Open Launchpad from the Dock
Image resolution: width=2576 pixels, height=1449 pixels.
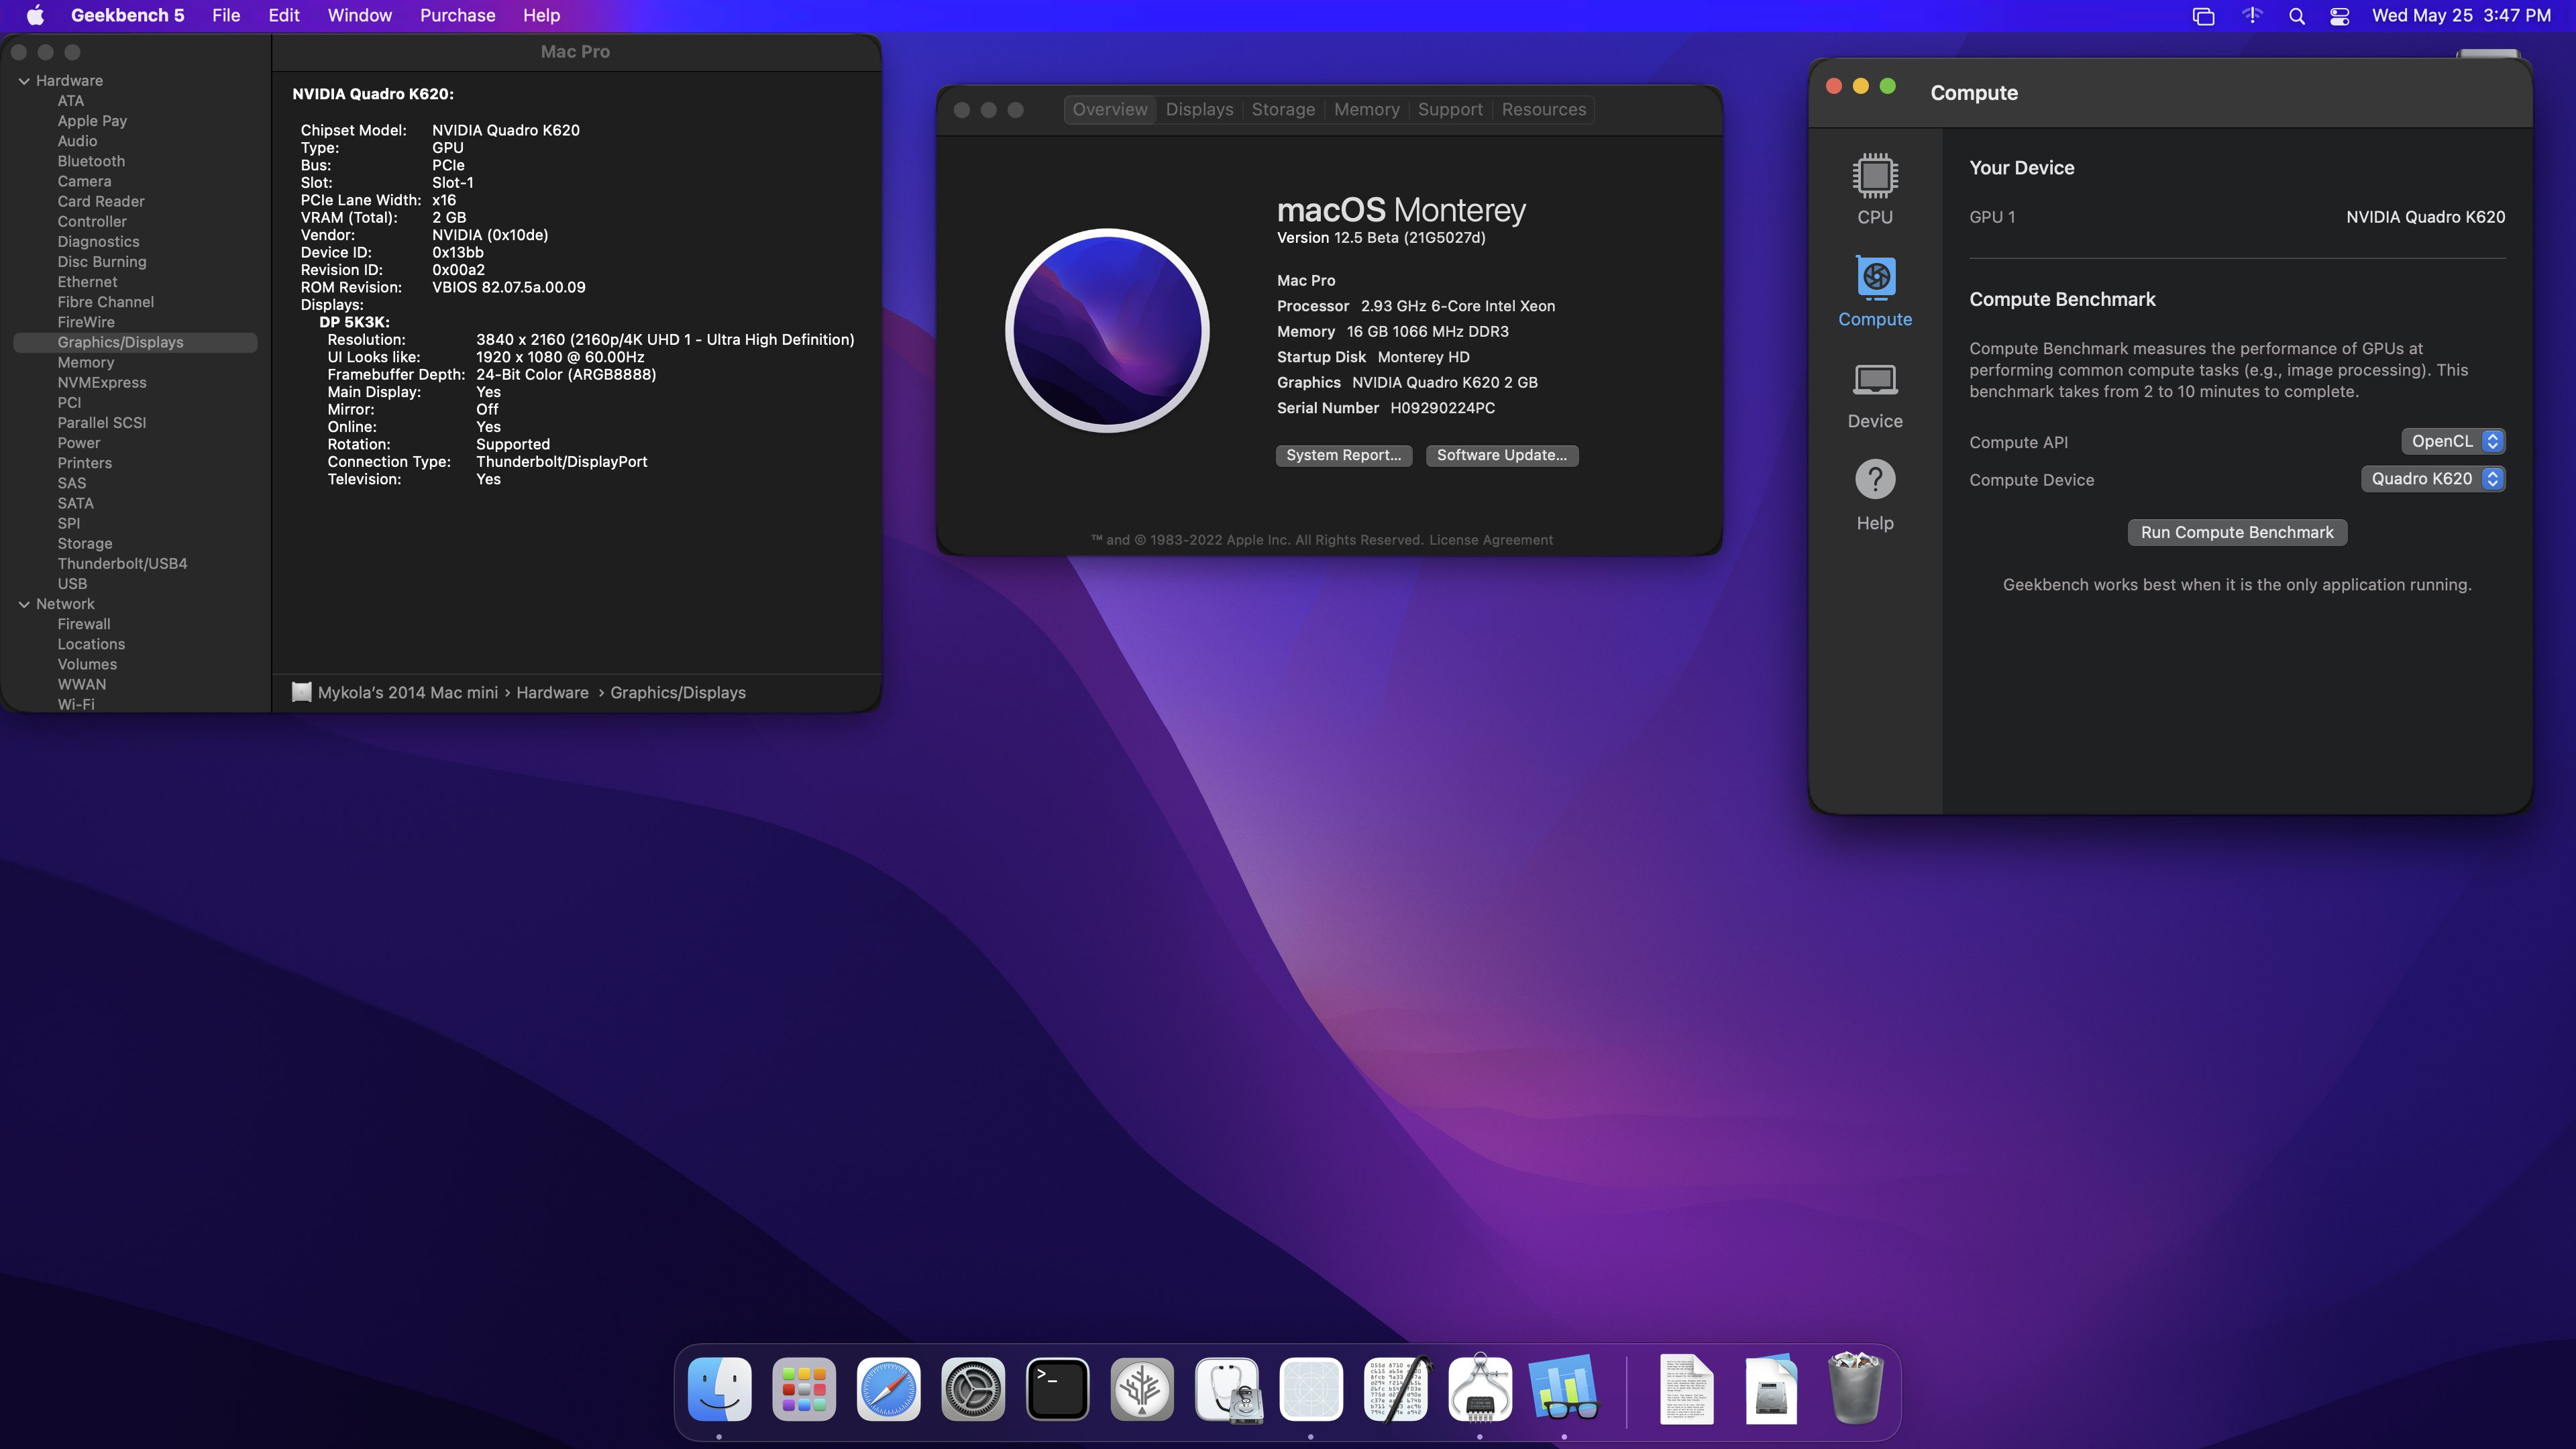(804, 1389)
